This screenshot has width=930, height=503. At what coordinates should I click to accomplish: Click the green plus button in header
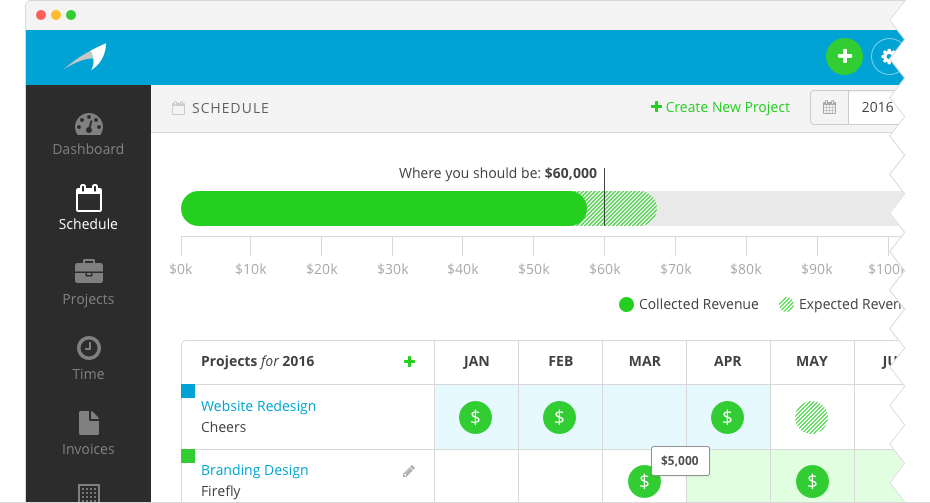844,57
